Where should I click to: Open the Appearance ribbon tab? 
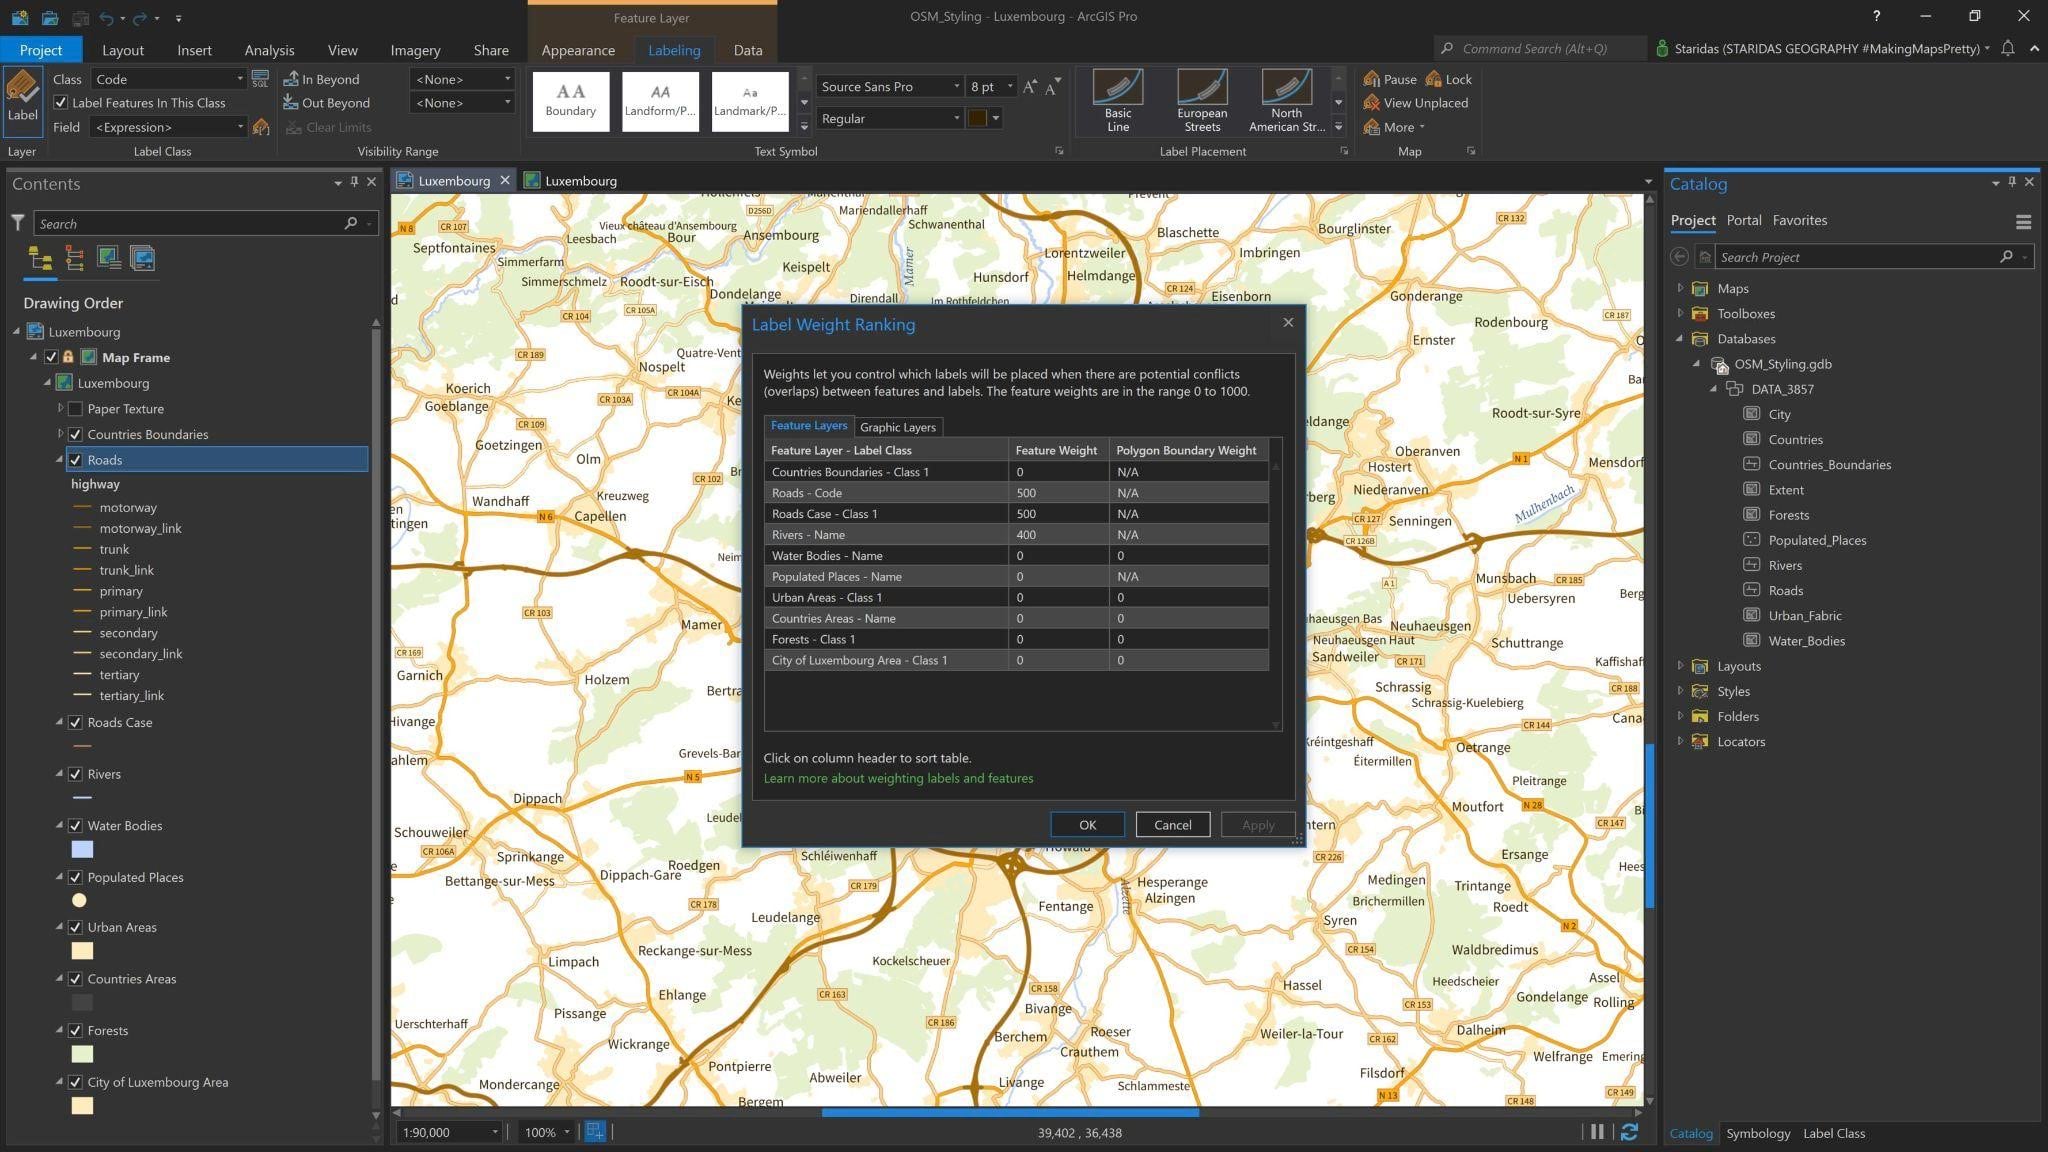pyautogui.click(x=578, y=50)
